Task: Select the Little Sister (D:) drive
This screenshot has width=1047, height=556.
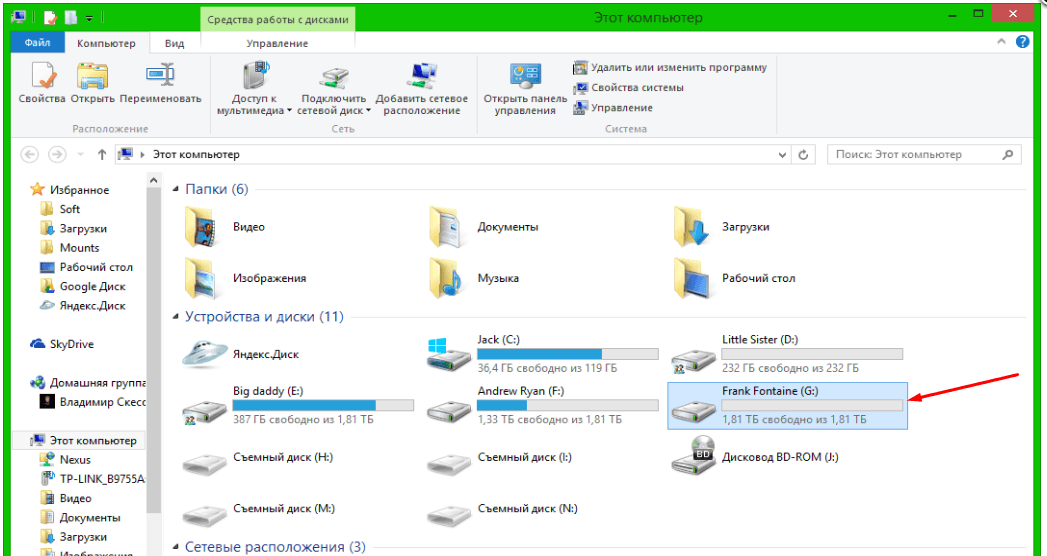Action: pyautogui.click(x=787, y=354)
